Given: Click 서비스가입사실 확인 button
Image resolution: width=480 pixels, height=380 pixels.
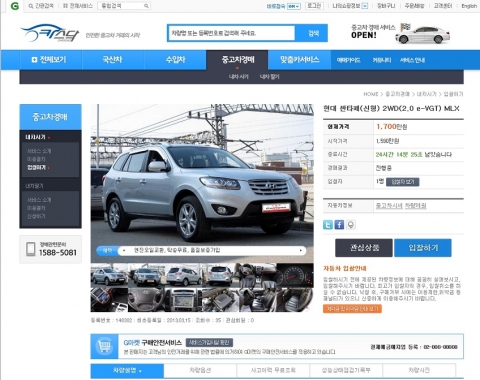Looking at the screenshot, I should 209,343.
